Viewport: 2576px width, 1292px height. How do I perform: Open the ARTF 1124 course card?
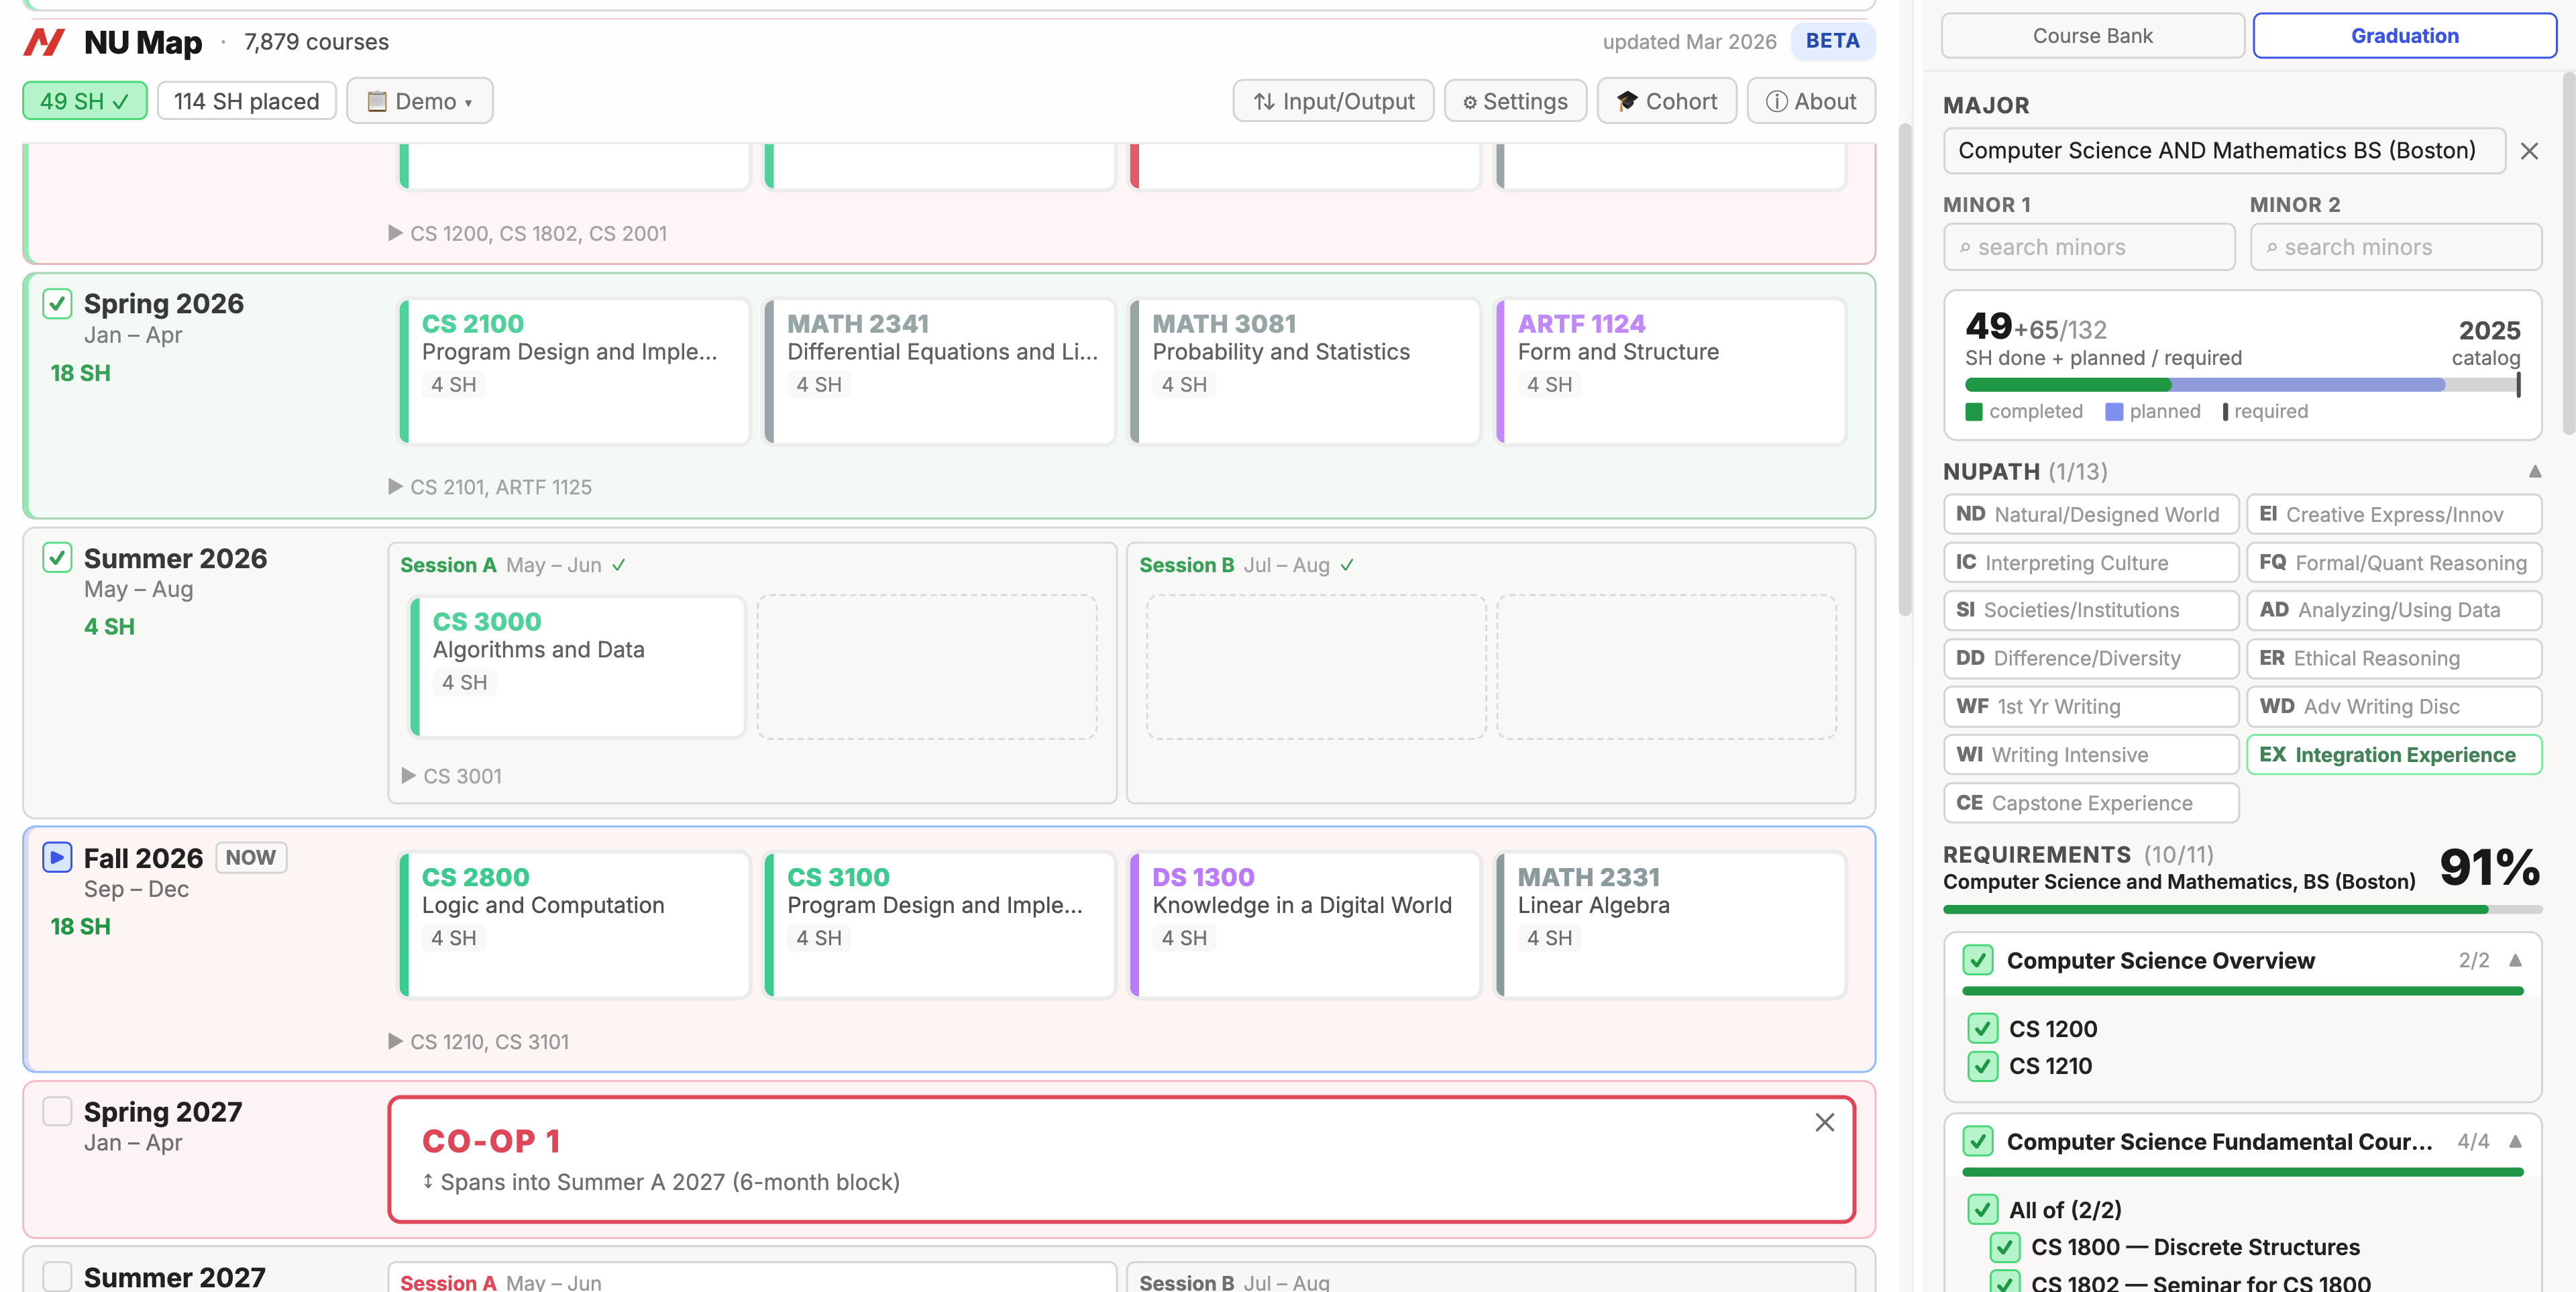[1670, 371]
